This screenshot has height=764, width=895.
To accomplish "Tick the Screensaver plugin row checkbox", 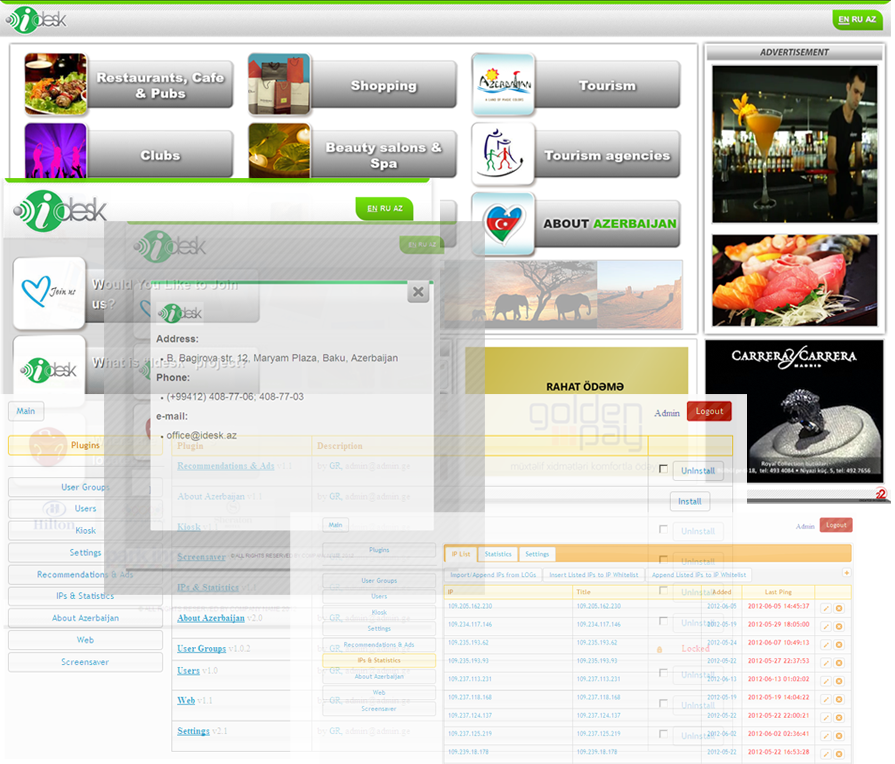I will click(663, 560).
